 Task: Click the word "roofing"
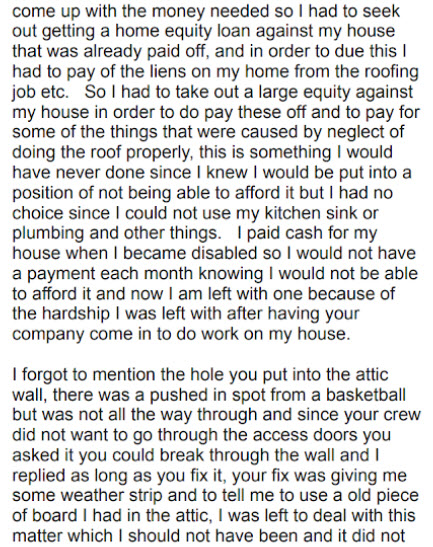(391, 72)
